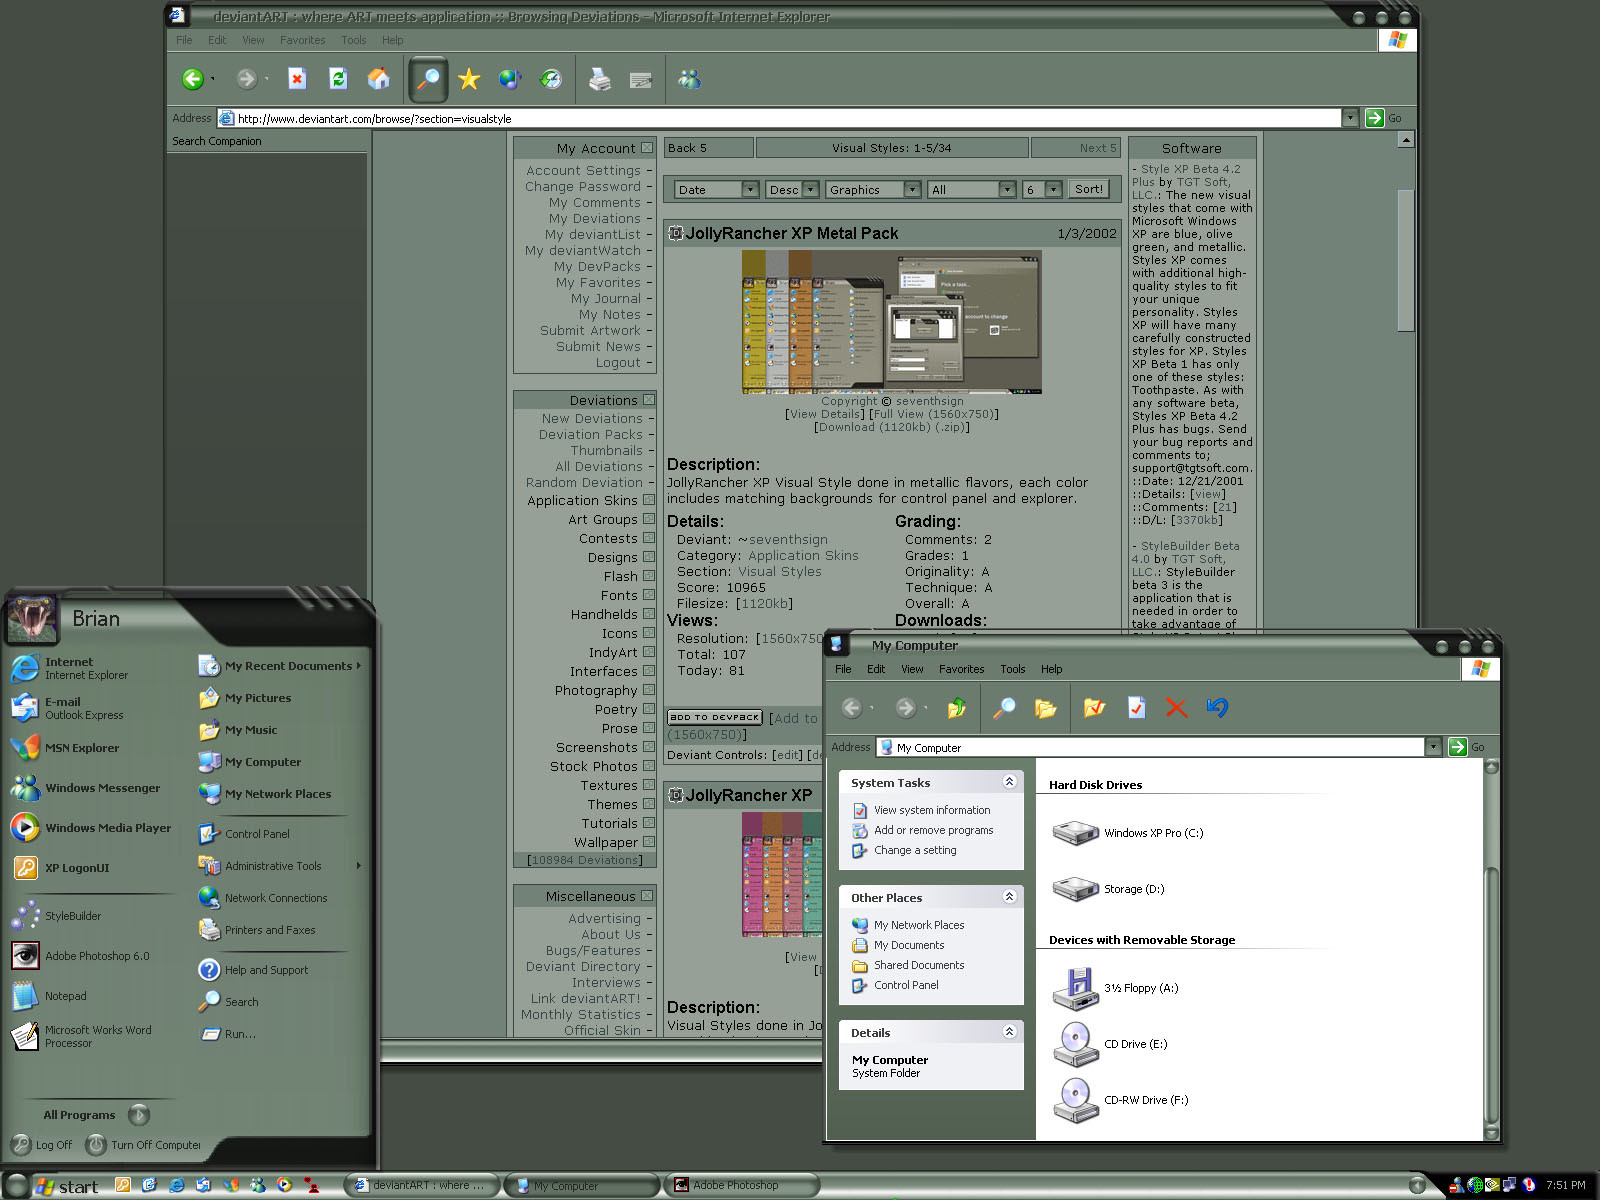Open the File menu in My Computer
This screenshot has height=1200, width=1600.
coord(843,669)
